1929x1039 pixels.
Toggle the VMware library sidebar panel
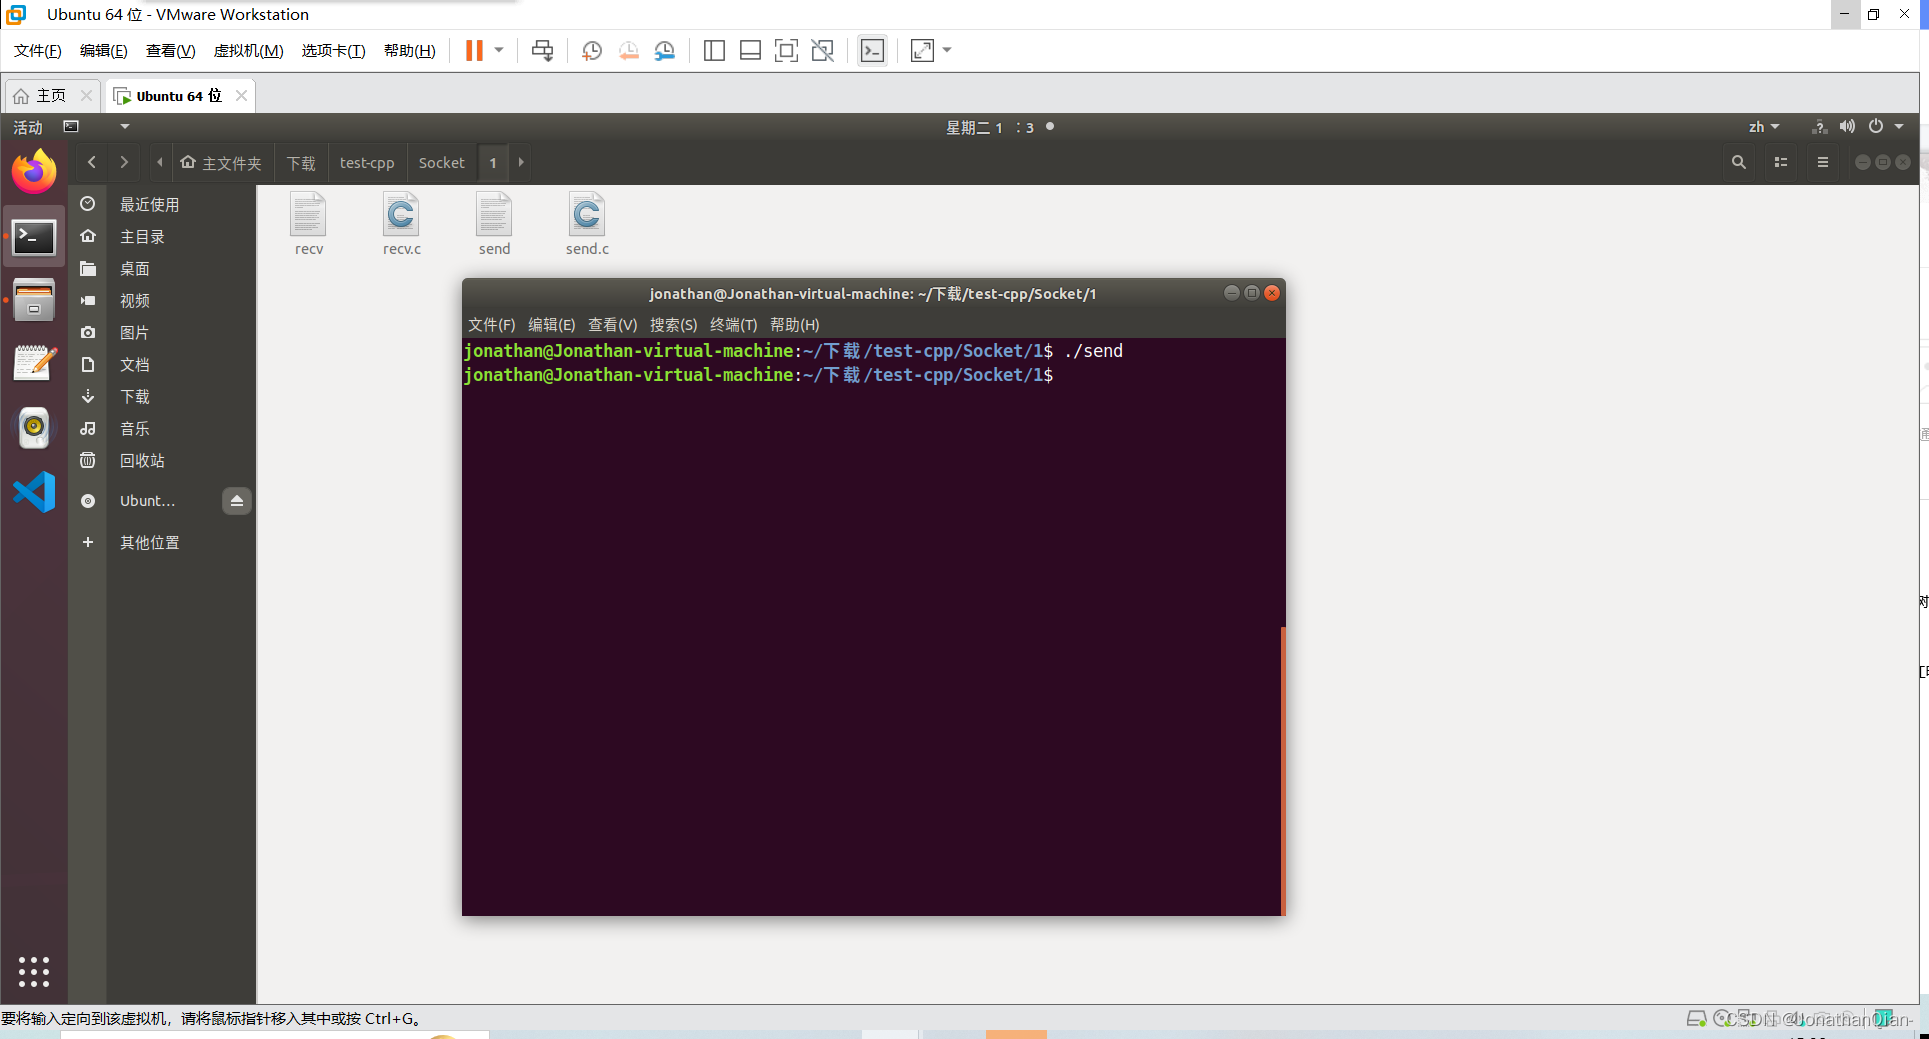point(714,51)
